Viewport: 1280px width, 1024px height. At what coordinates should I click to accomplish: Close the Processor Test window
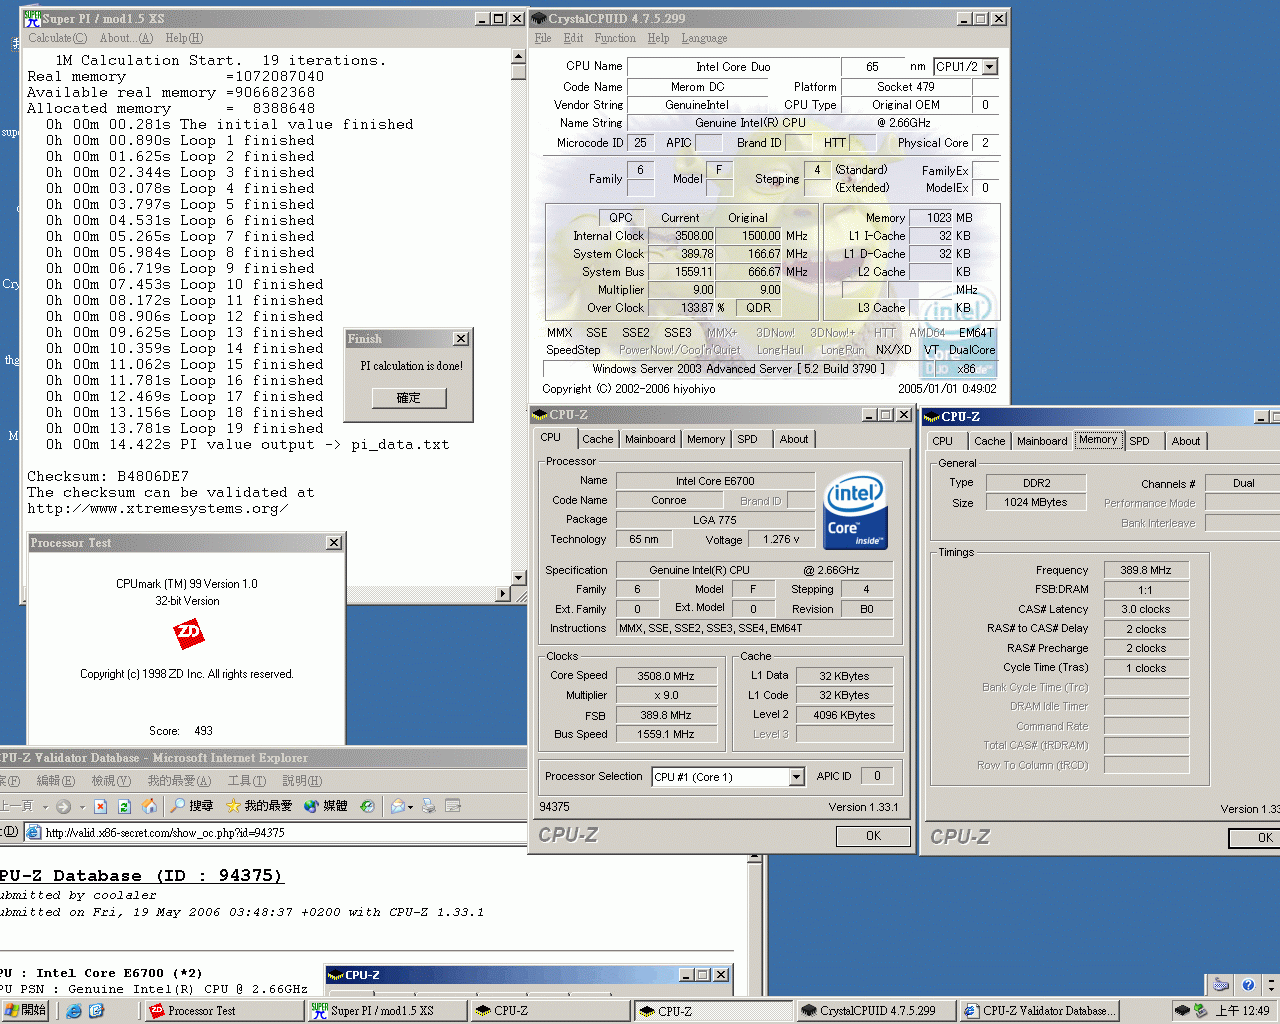tap(334, 543)
